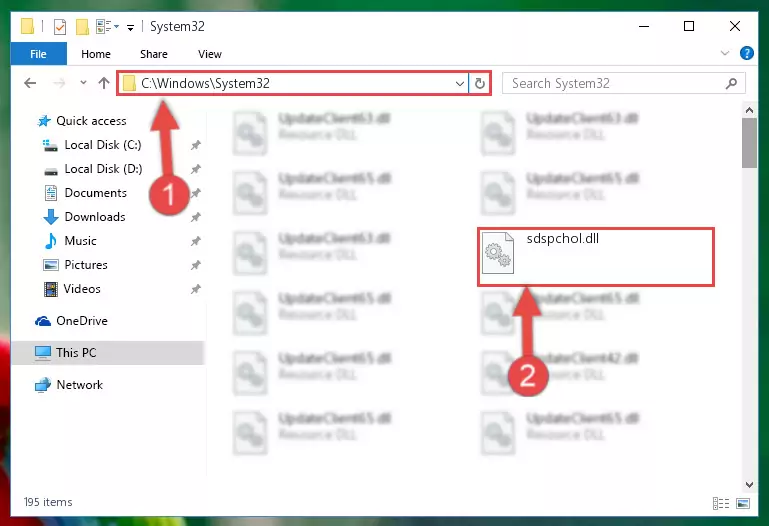The image size is (769, 526).
Task: Click the Properties quick access toolbar icon
Action: coord(60,26)
